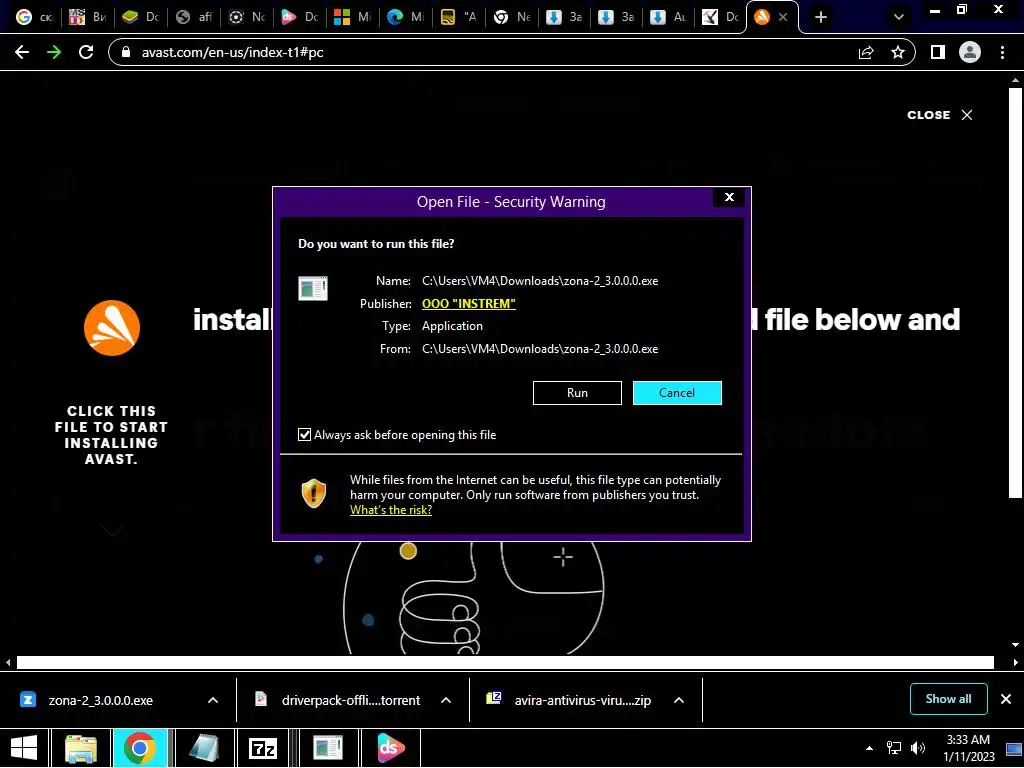Screen dimensions: 1024x768
Task: Click the network status tray icon
Action: [x=893, y=748]
